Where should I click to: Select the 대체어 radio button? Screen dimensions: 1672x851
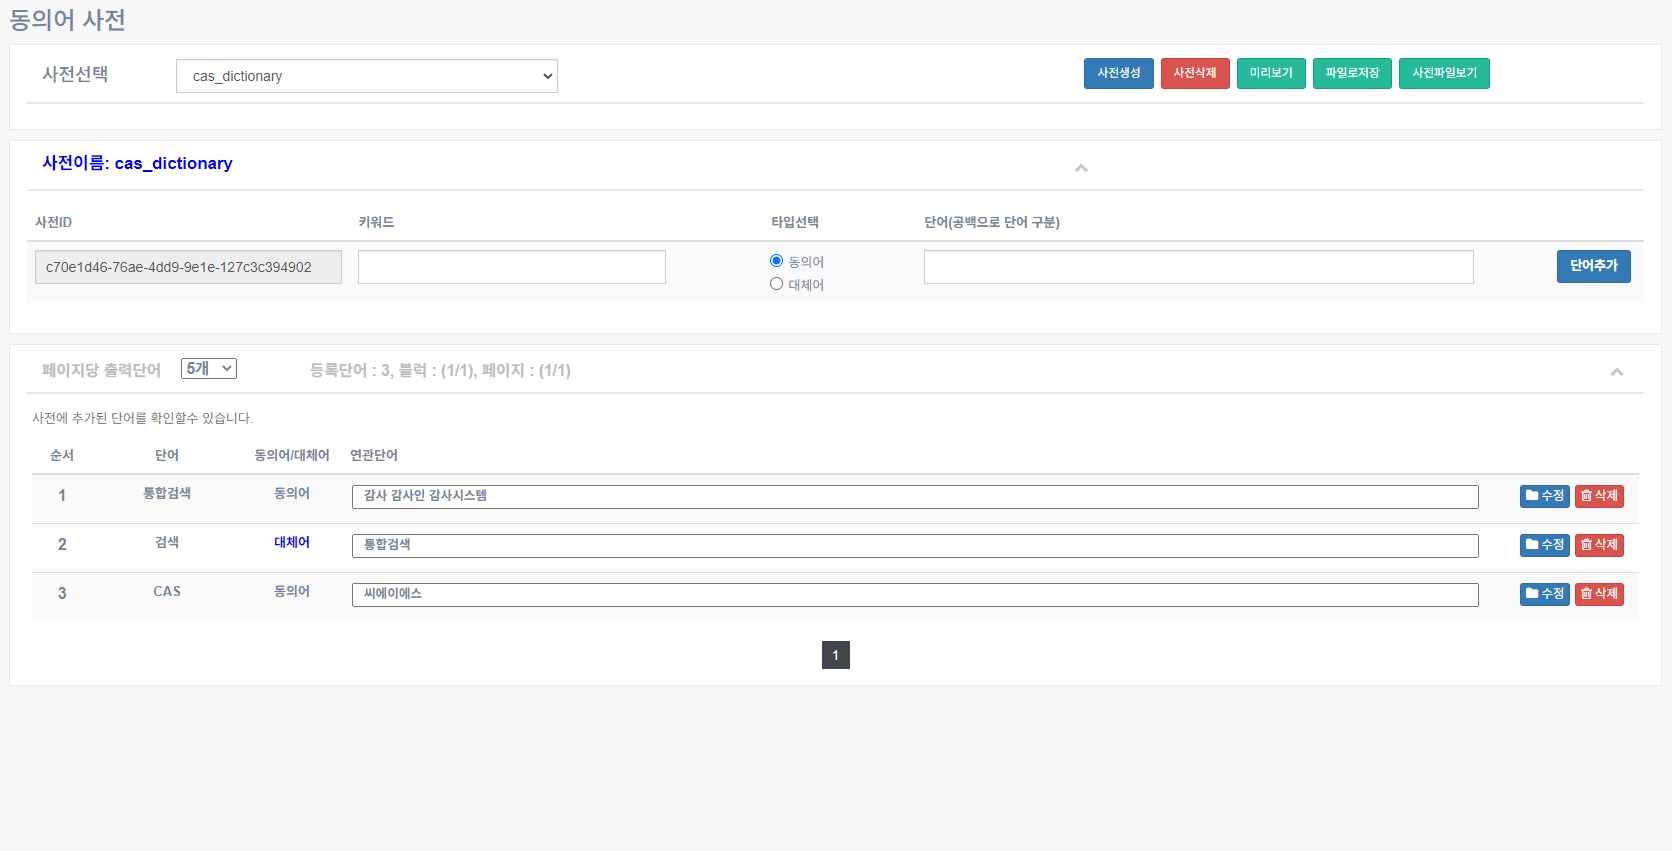tap(776, 284)
